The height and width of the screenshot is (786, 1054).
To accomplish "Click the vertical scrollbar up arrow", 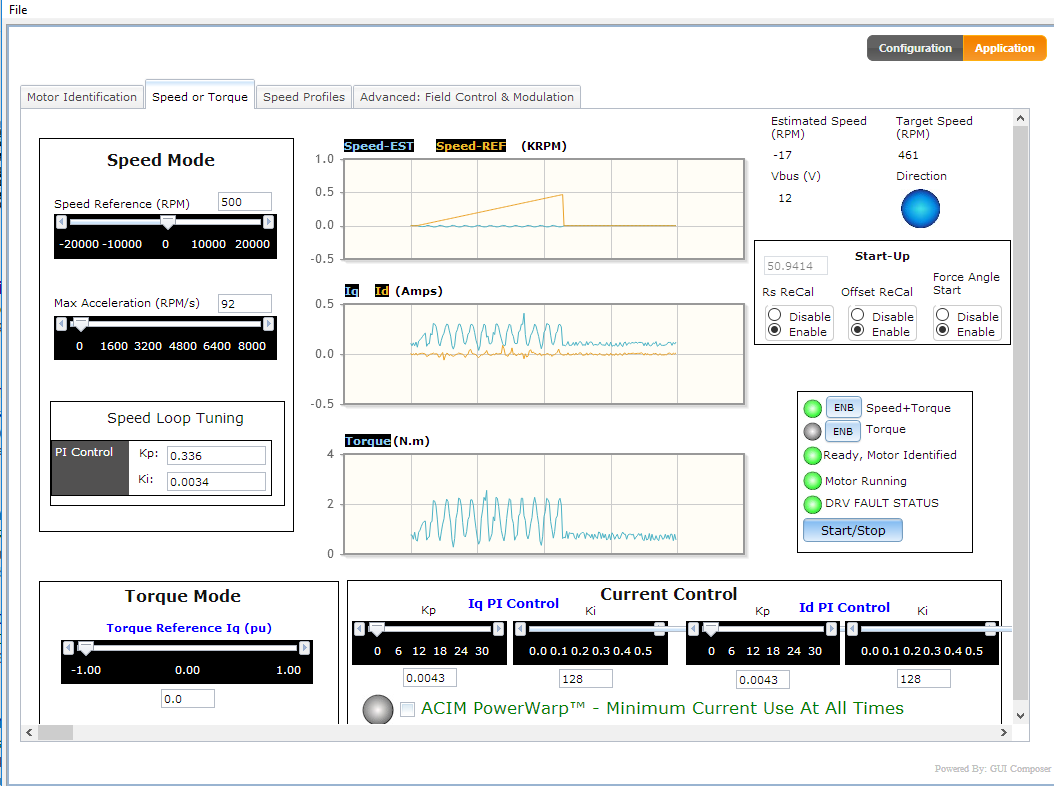I will [1020, 118].
